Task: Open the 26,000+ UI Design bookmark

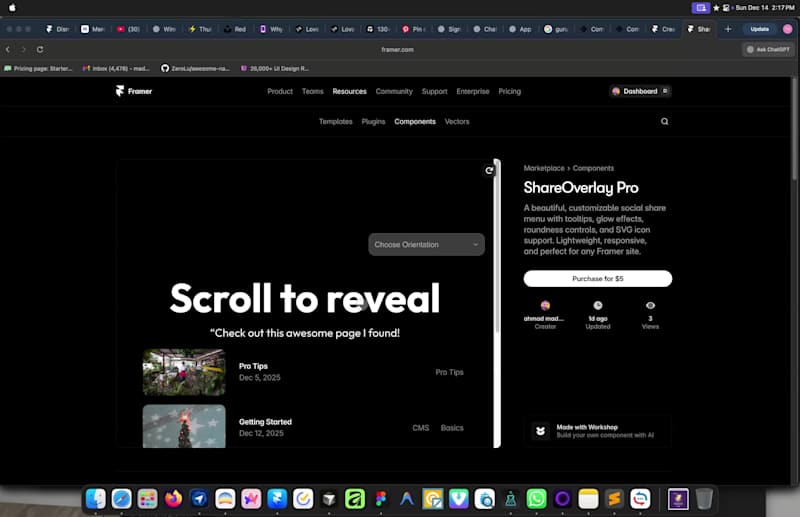Action: pyautogui.click(x=275, y=68)
